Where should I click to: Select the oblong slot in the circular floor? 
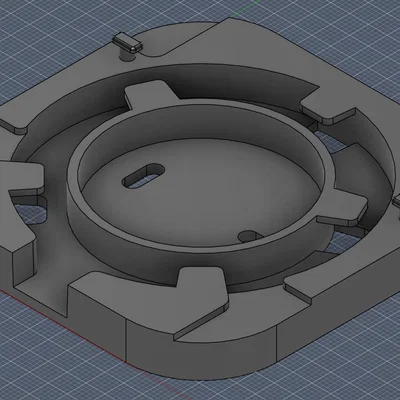tap(143, 175)
